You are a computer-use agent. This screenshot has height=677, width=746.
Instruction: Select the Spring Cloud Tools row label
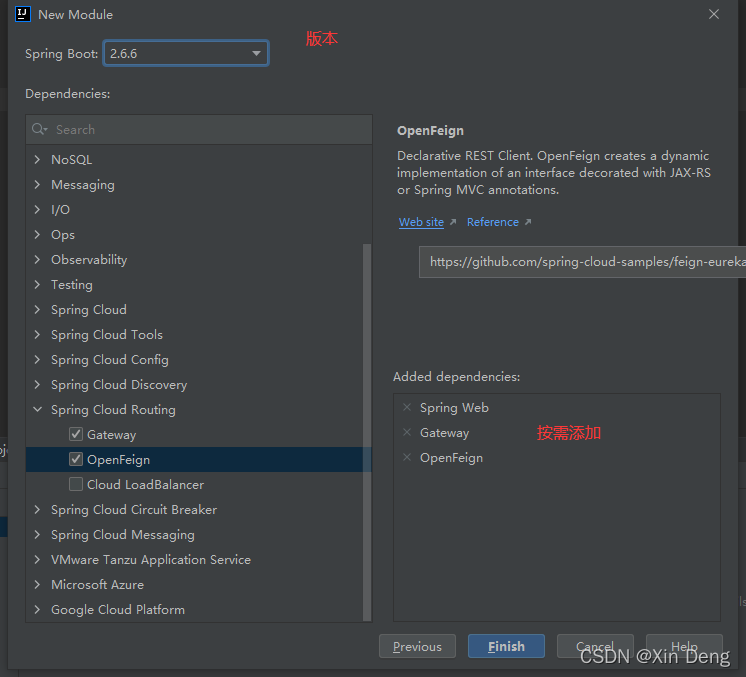[107, 334]
